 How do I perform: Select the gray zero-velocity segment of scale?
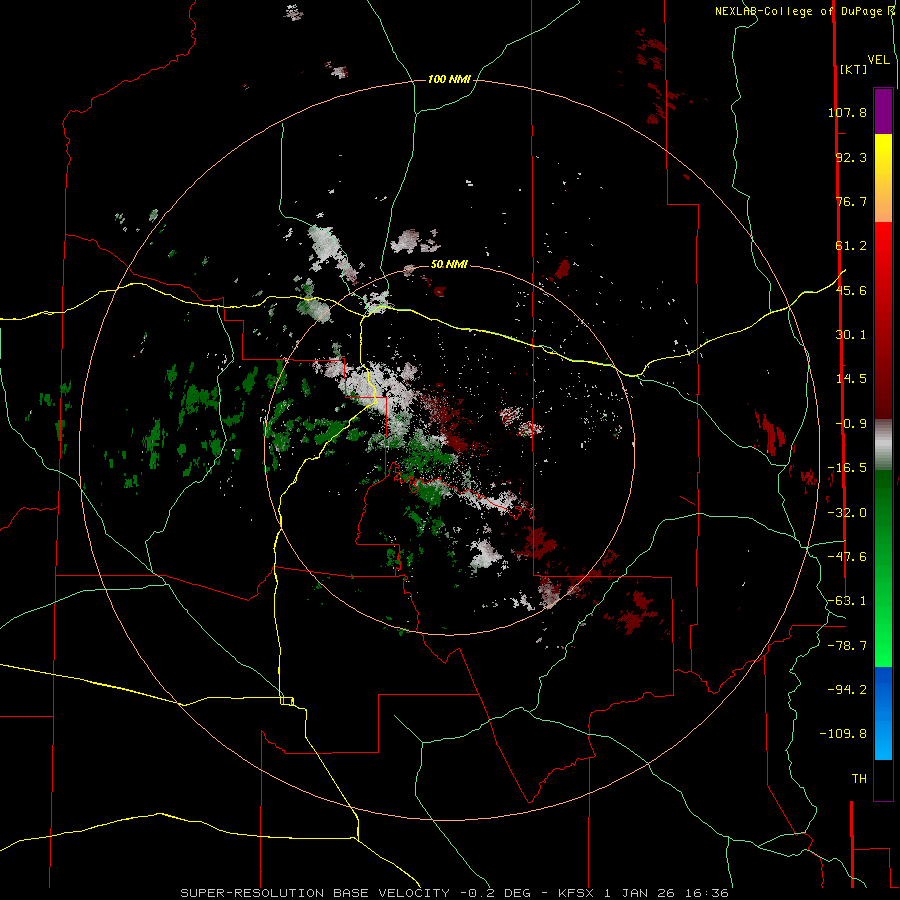pos(883,445)
